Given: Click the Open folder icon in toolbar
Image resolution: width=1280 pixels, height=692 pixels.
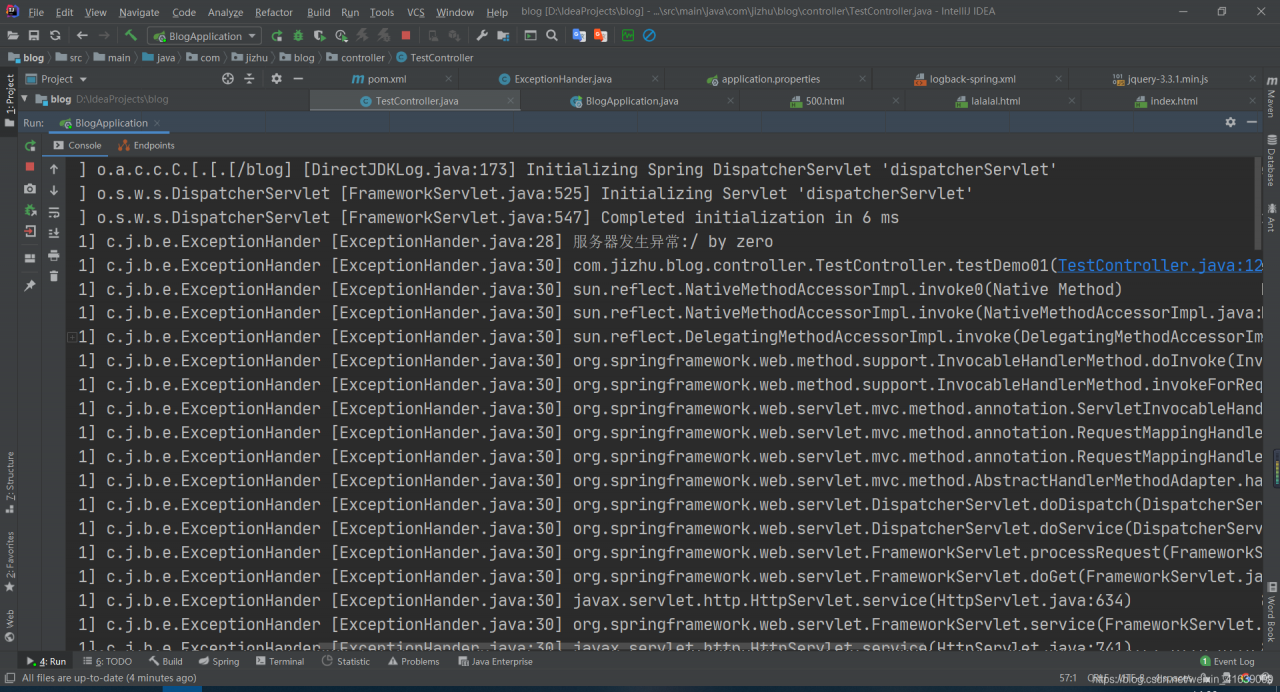Looking at the screenshot, I should click(x=13, y=36).
